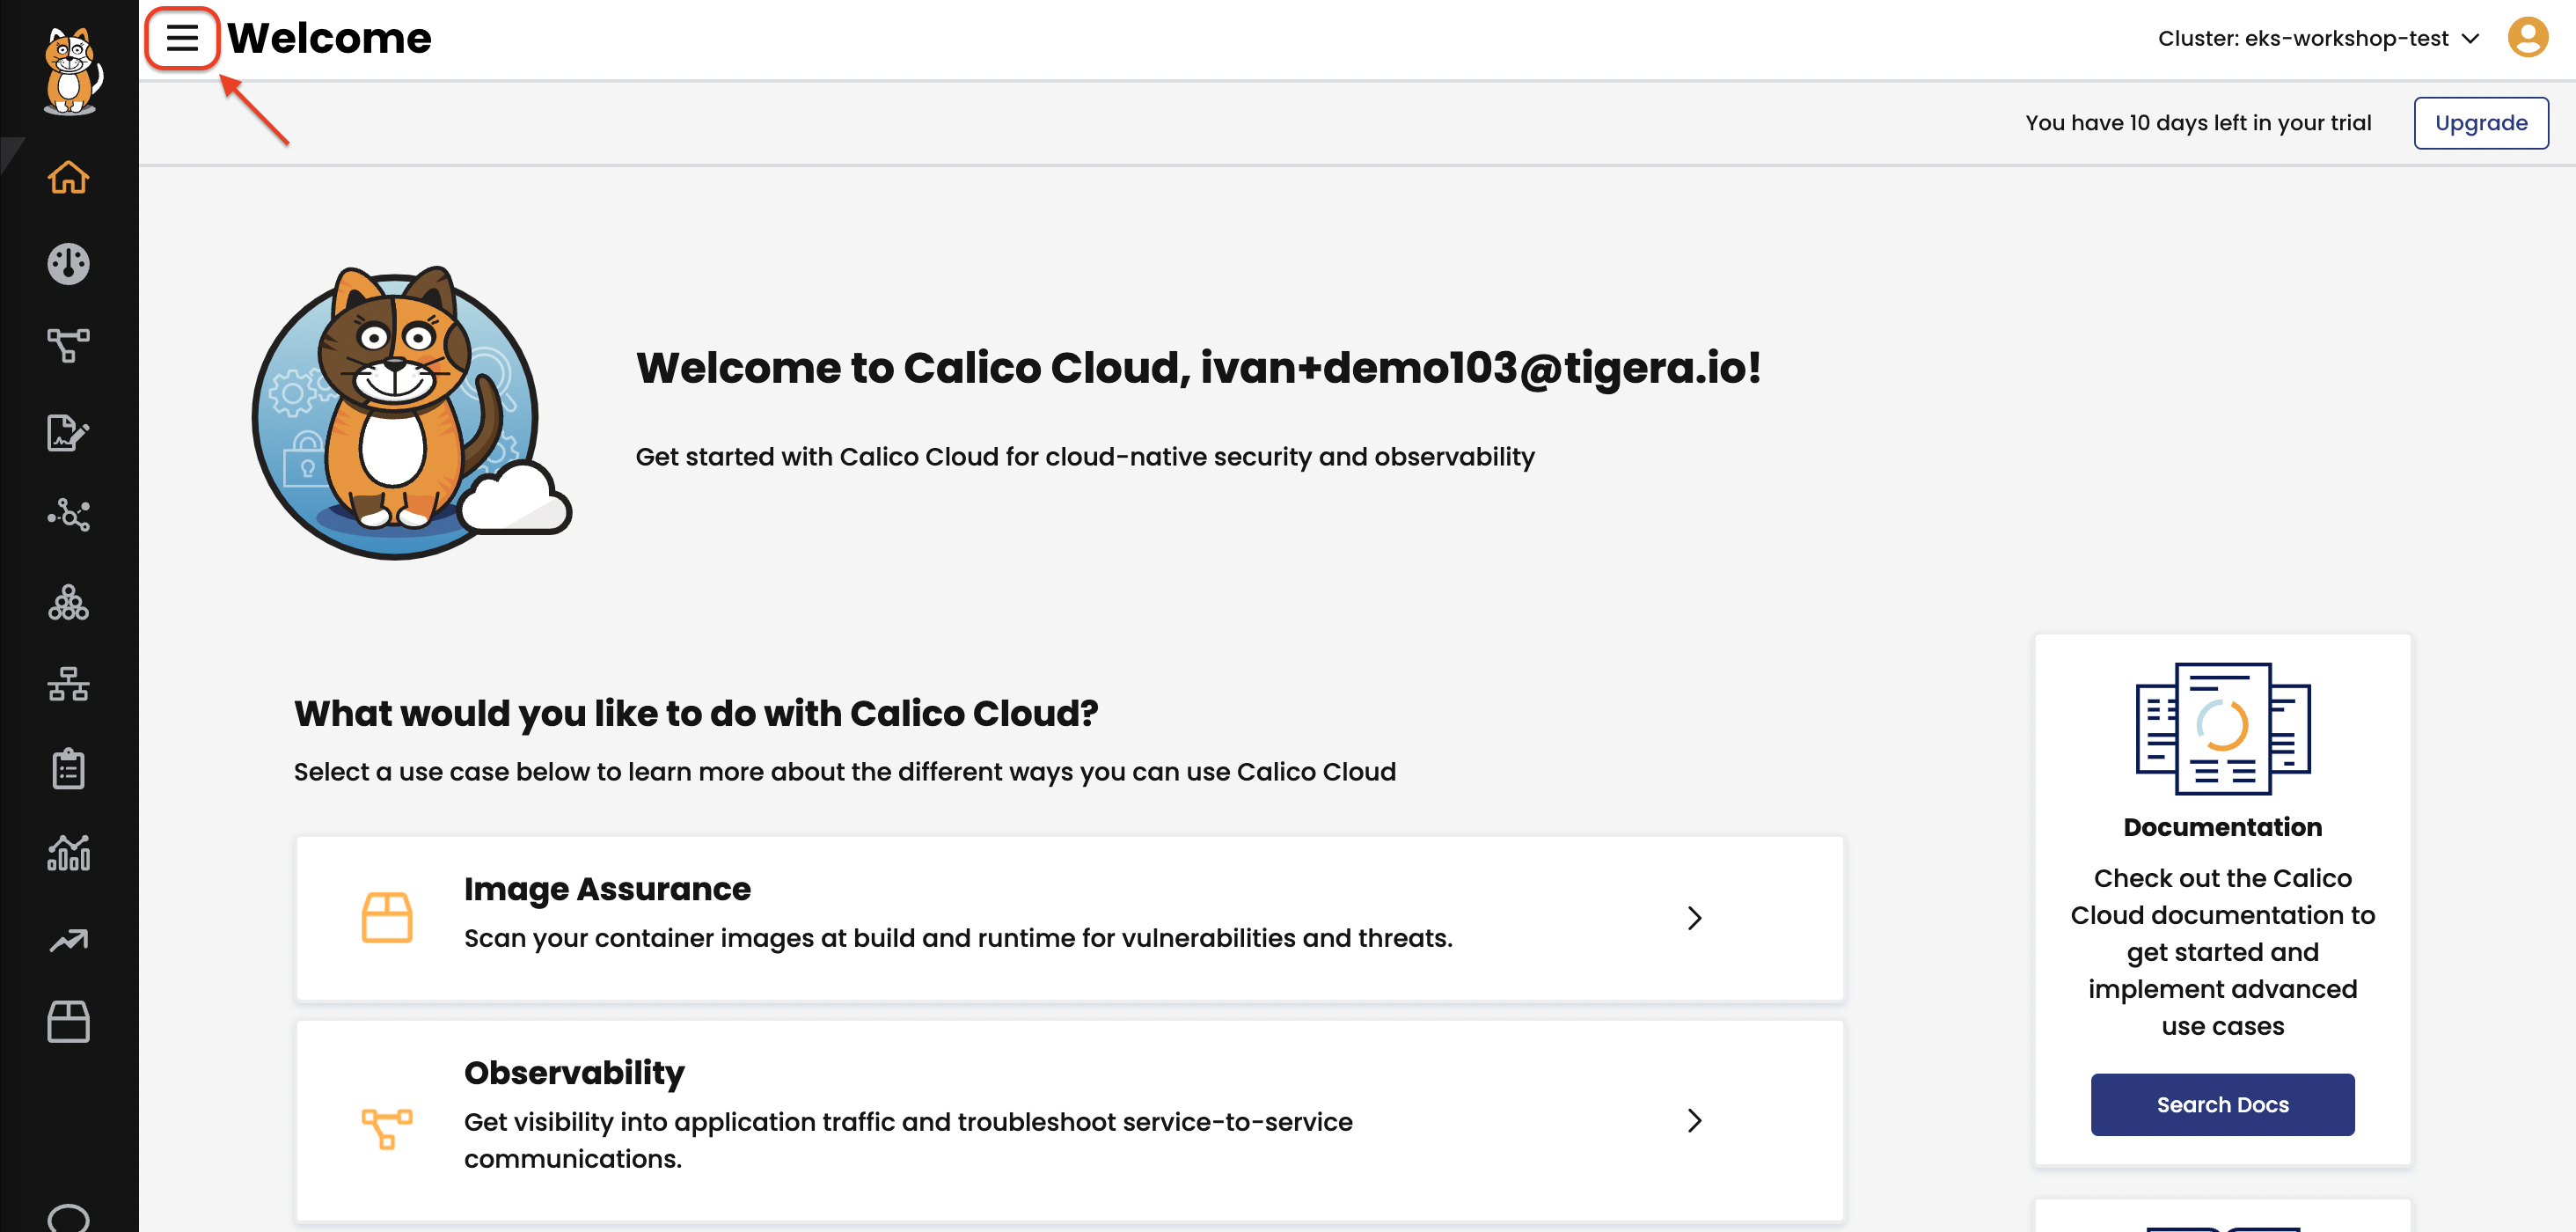Open the trending arrow icon in sidebar
2576x1232 pixels.
pos(68,940)
